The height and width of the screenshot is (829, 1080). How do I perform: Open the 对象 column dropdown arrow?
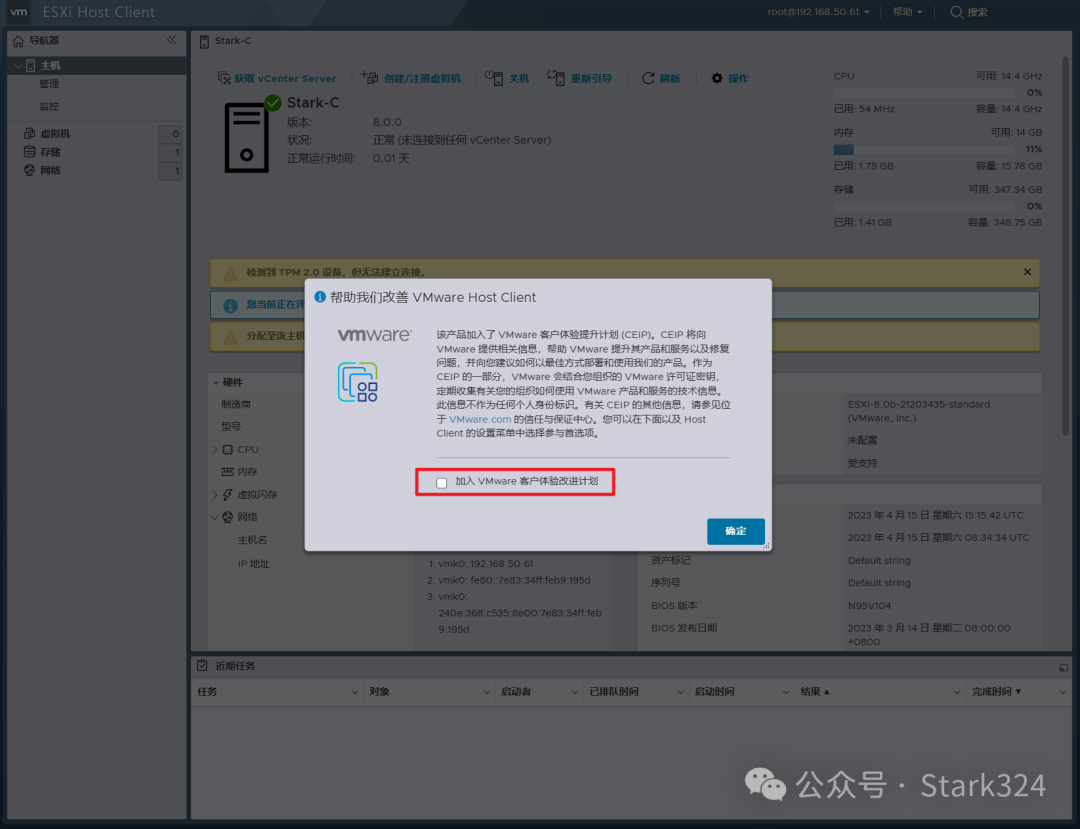(487, 692)
